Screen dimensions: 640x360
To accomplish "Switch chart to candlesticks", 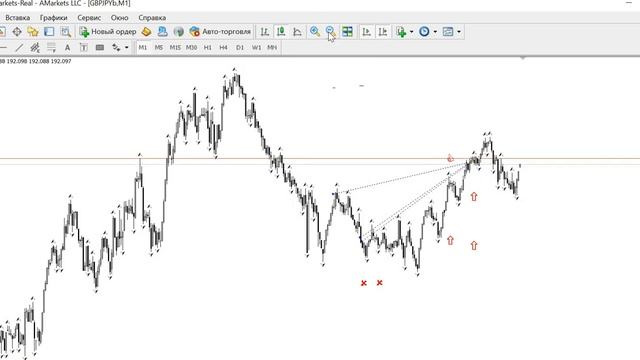I will 281,31.
